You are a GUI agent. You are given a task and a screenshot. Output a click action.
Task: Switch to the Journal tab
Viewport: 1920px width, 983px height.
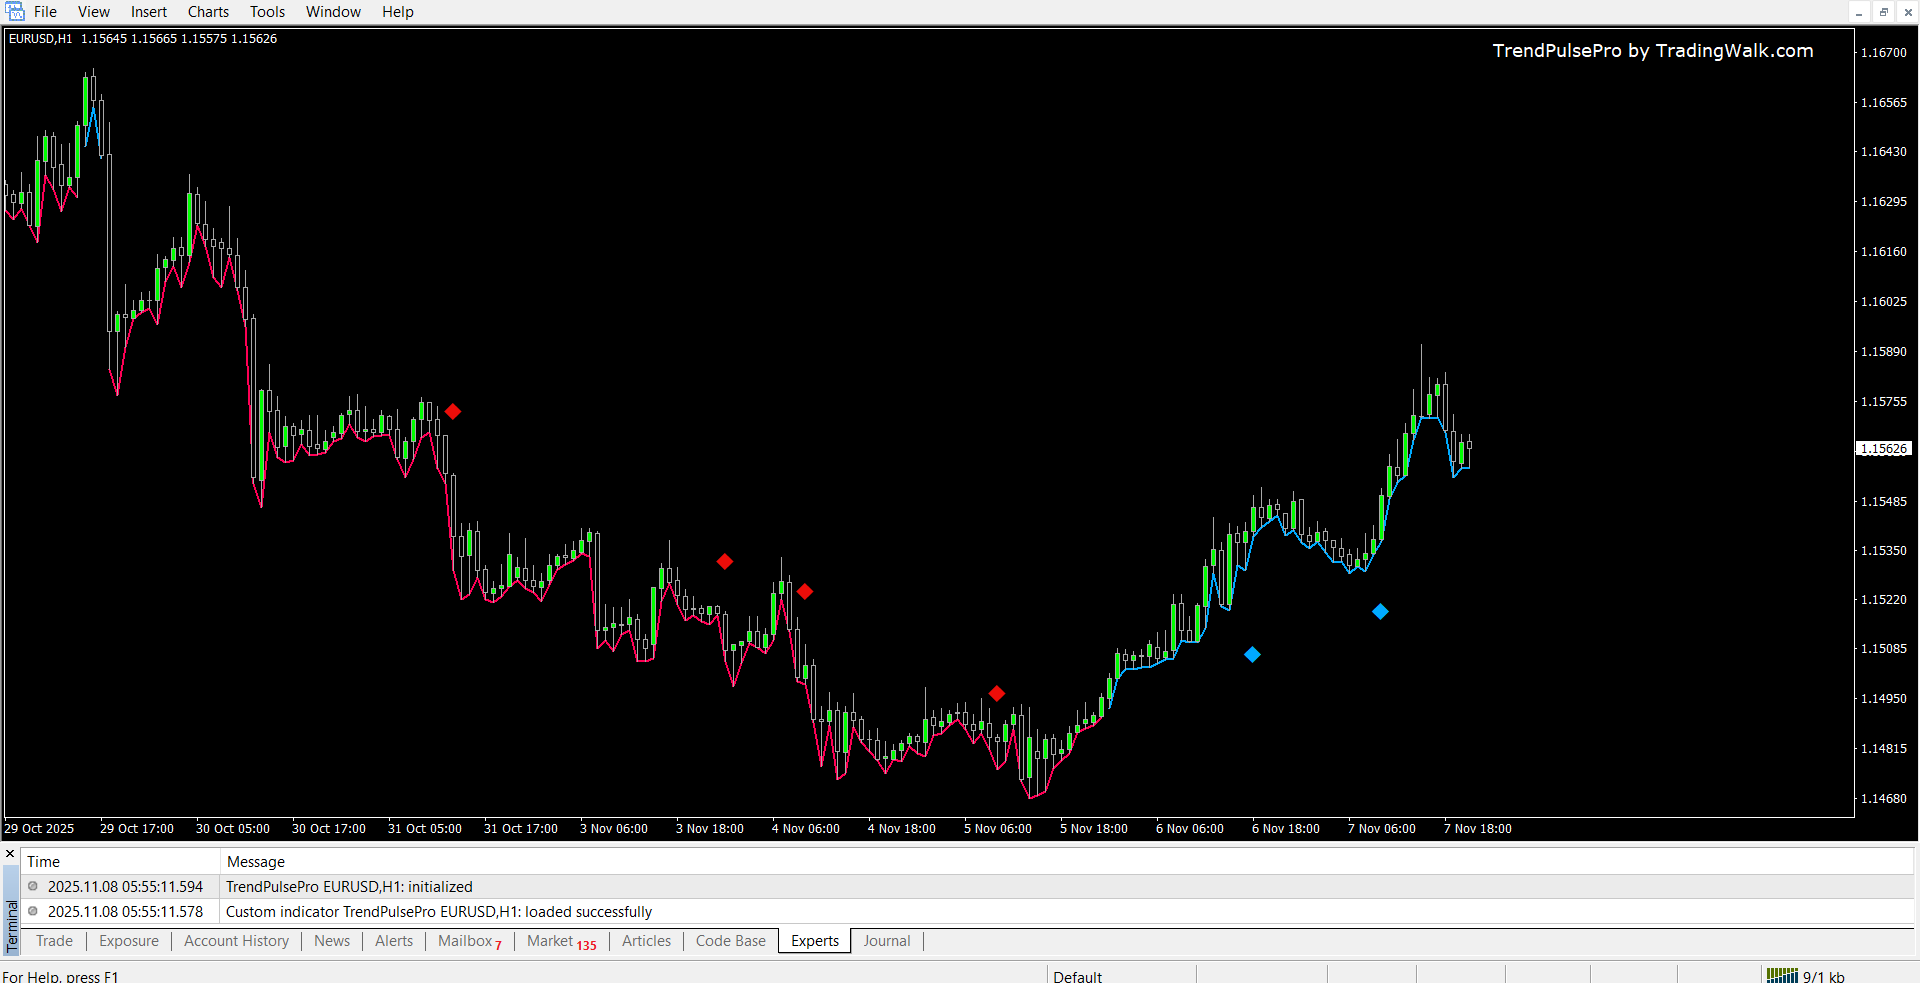[x=886, y=941]
